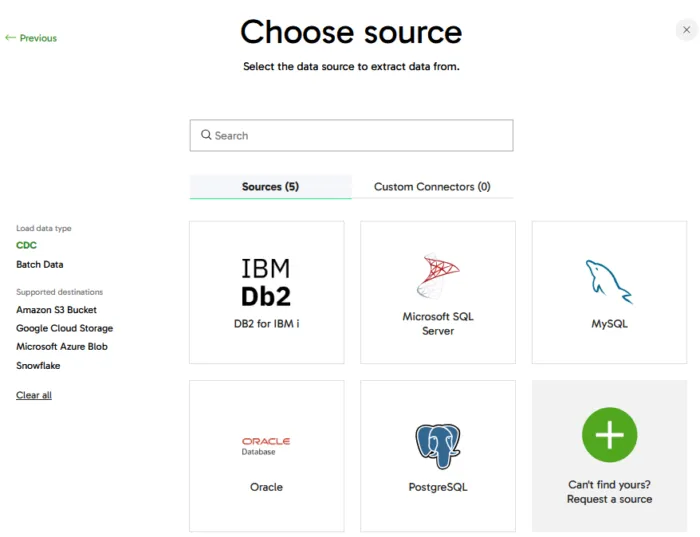This screenshot has width=700, height=537.
Task: Choose the PostgreSQL source label
Action: click(438, 487)
